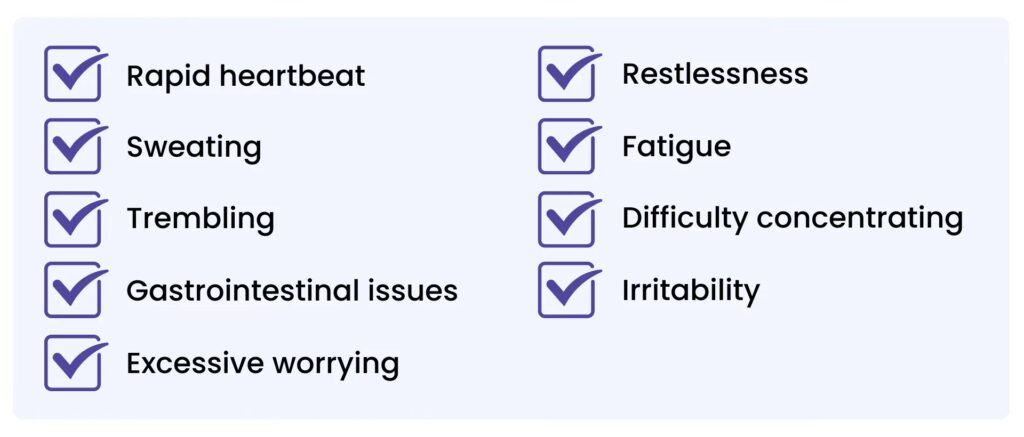This screenshot has width=1024, height=437.
Task: Click the Excessive worrying label
Action: pos(262,363)
